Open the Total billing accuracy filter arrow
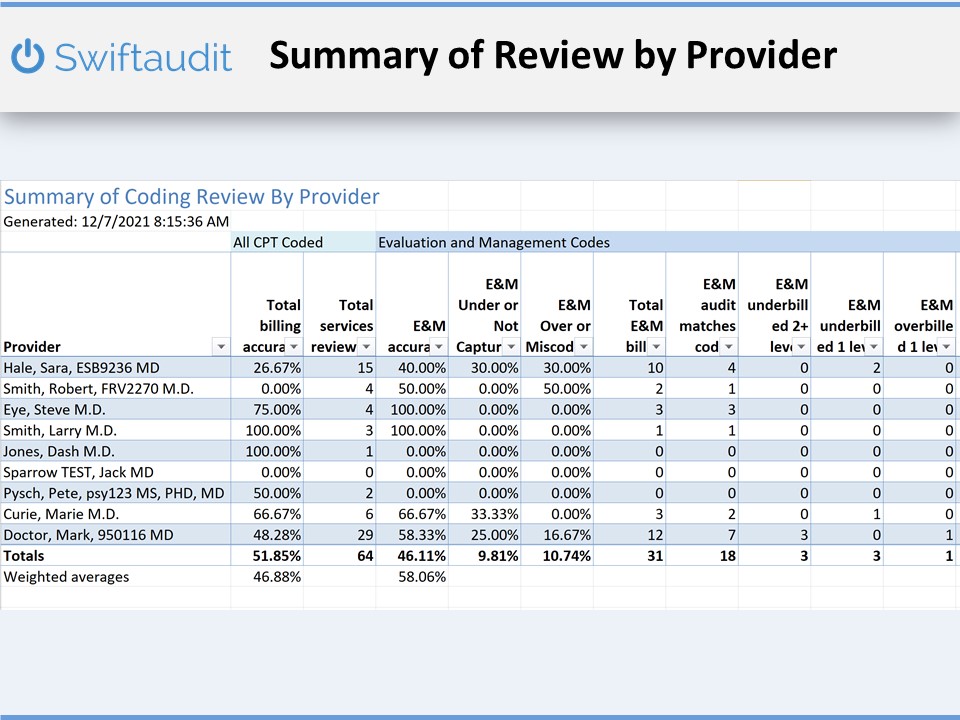The height and width of the screenshot is (720, 960). (x=292, y=346)
